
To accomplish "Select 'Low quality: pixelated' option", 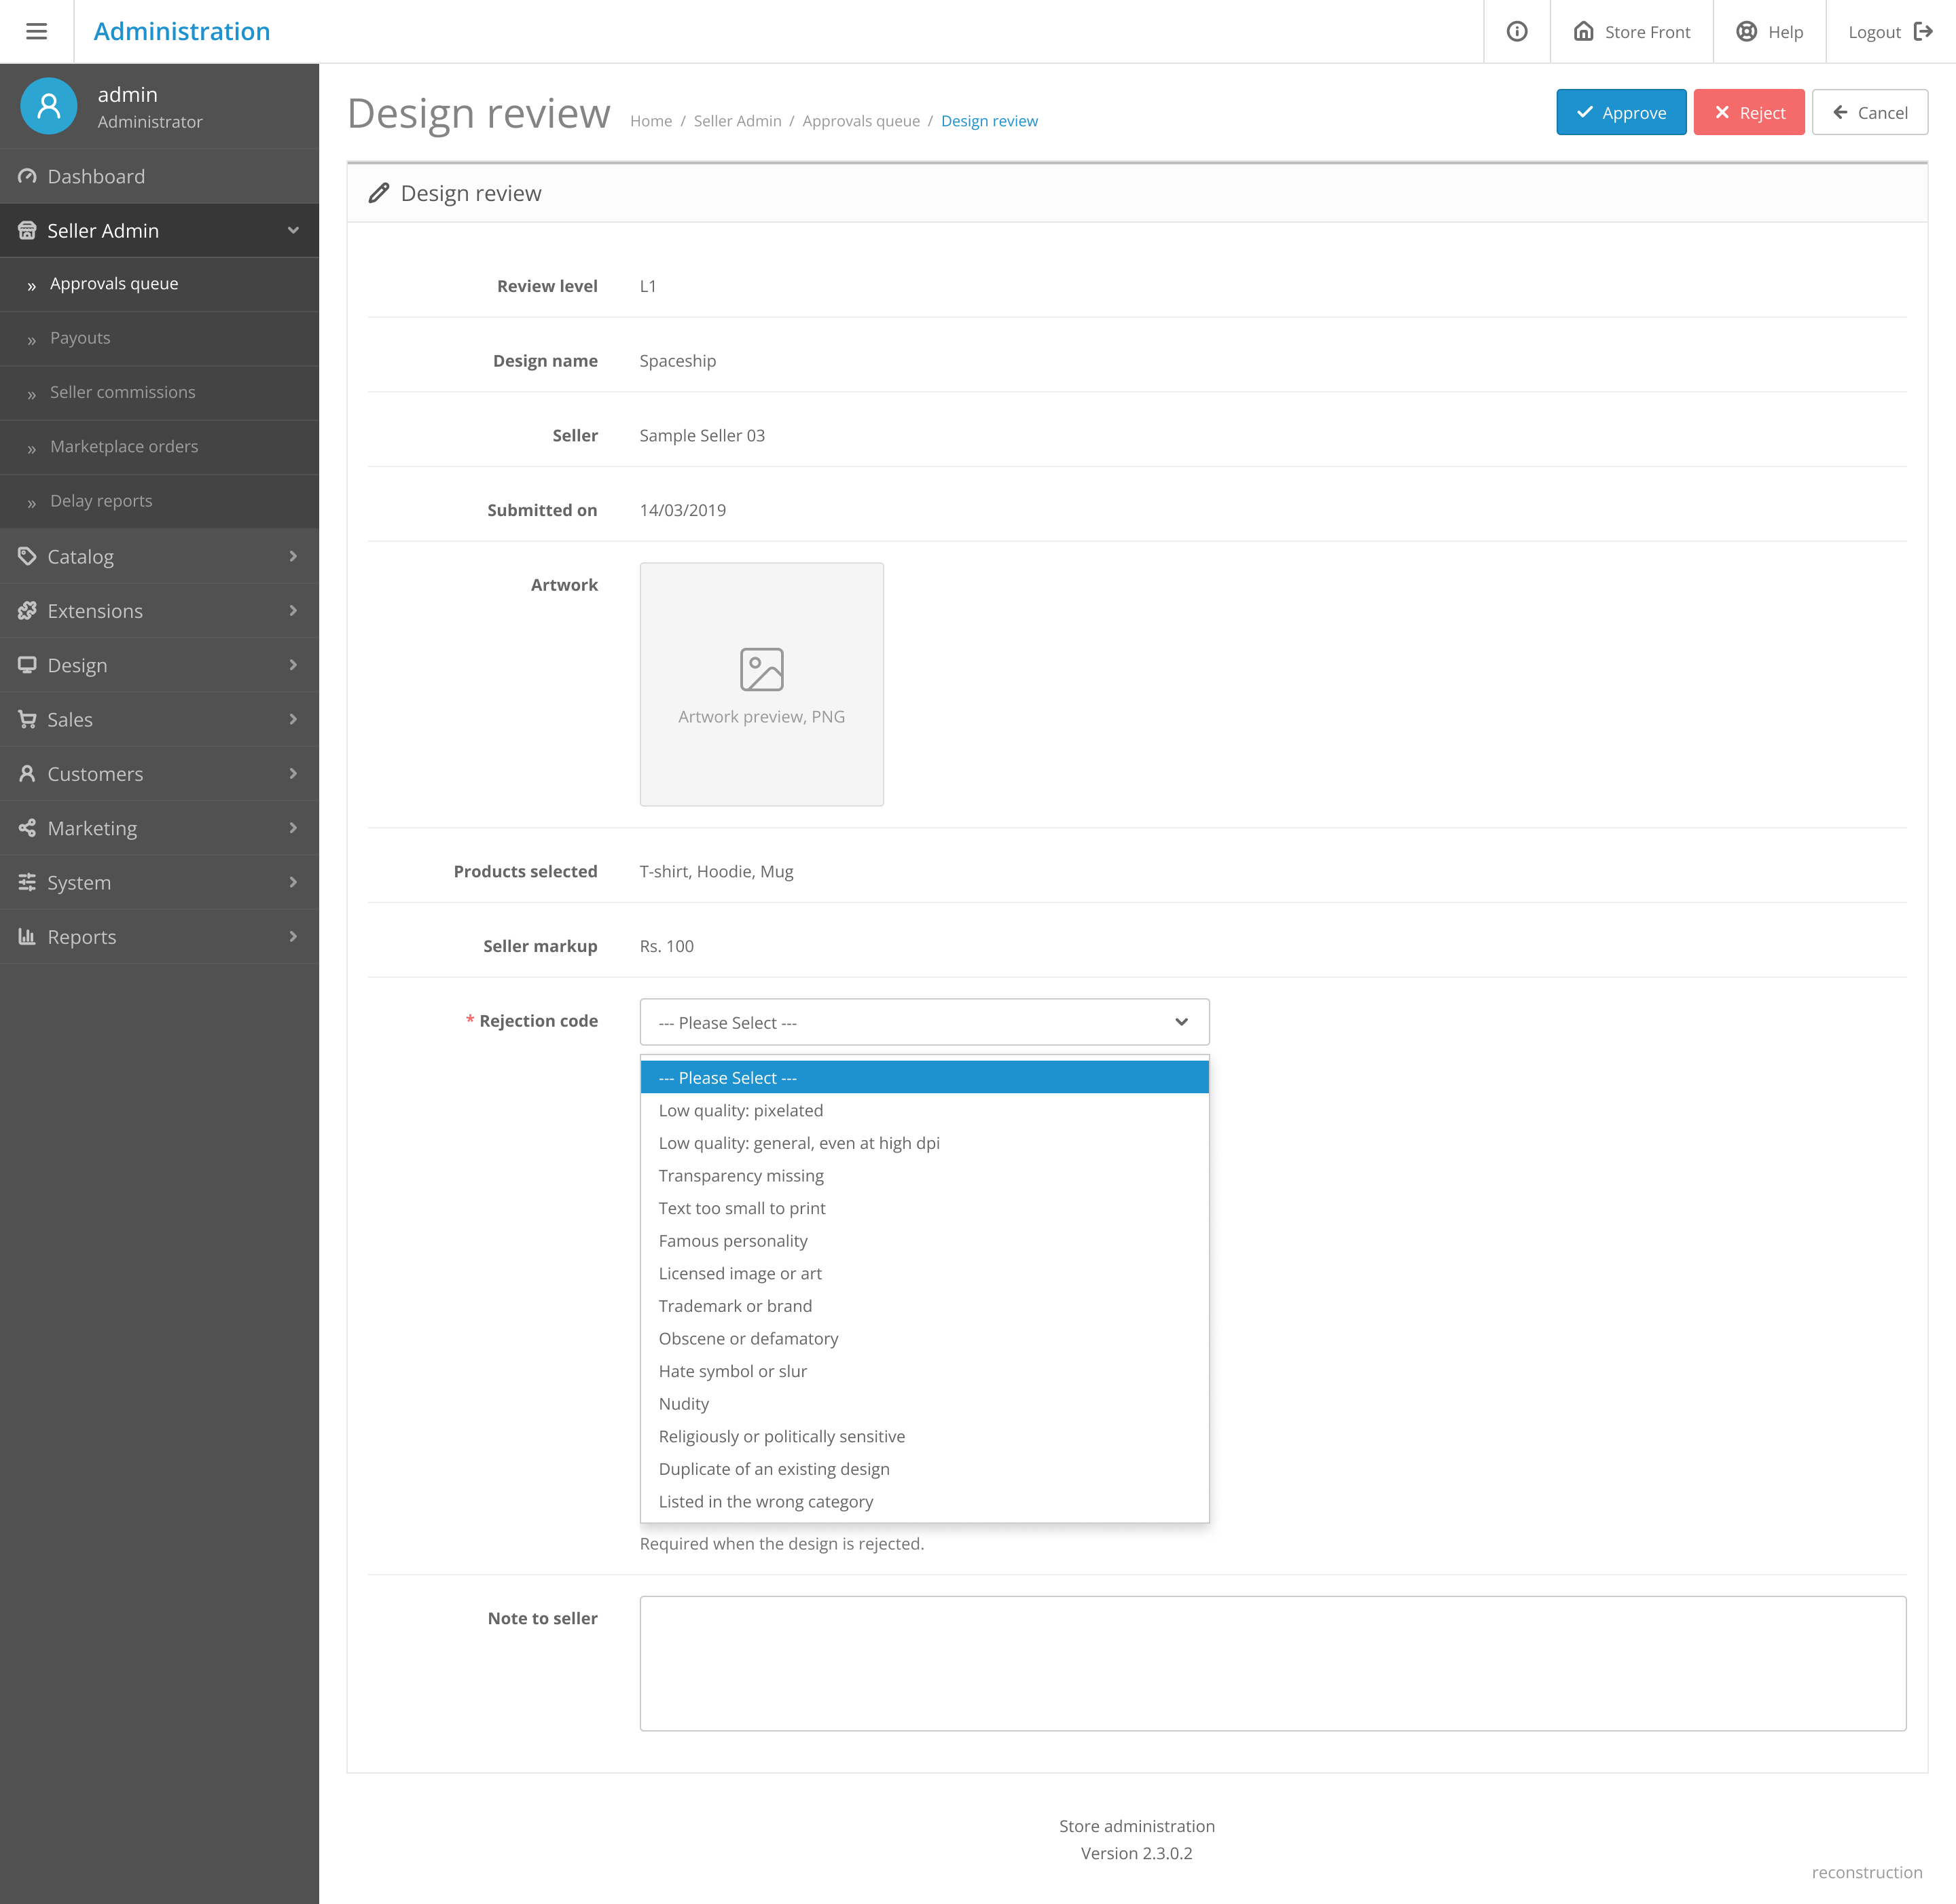I will coord(924,1110).
